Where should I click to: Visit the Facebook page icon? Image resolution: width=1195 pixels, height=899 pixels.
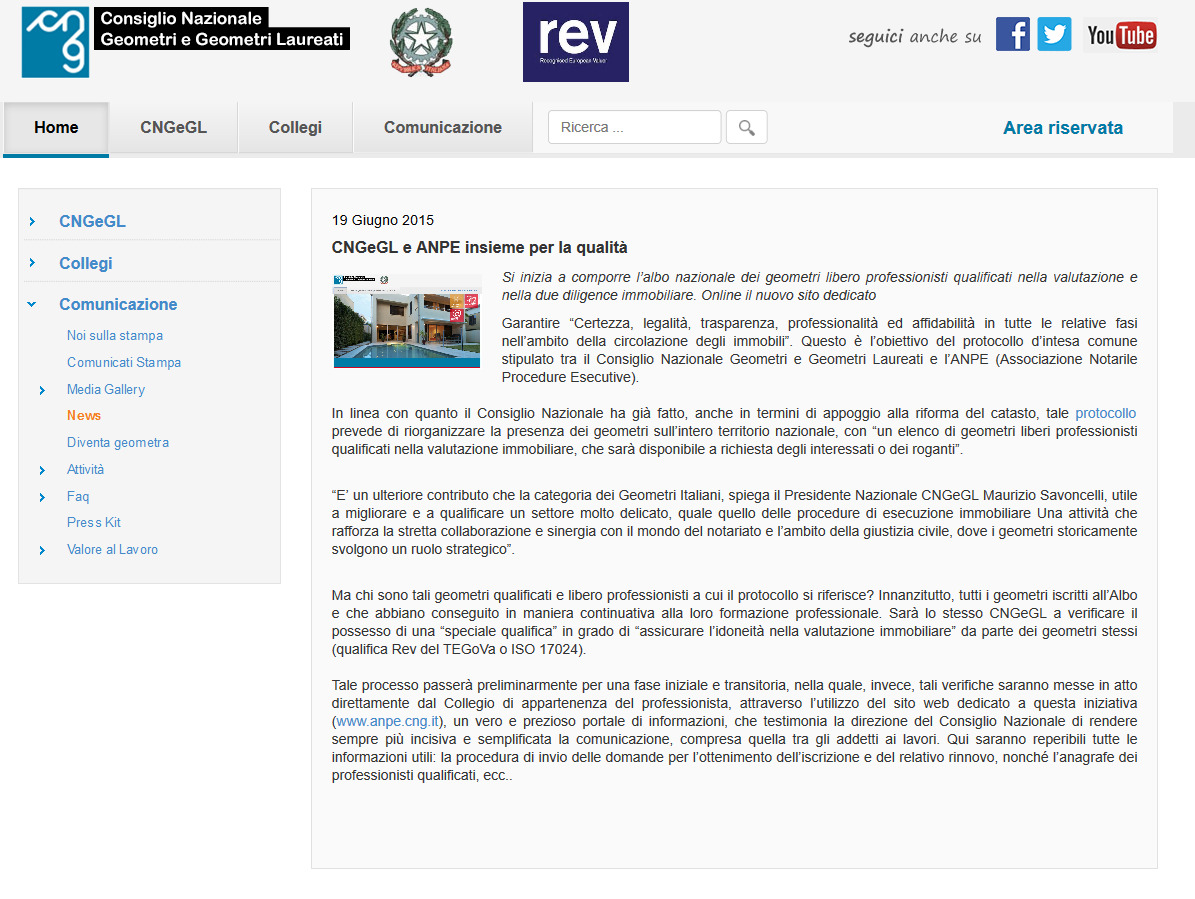click(1012, 34)
